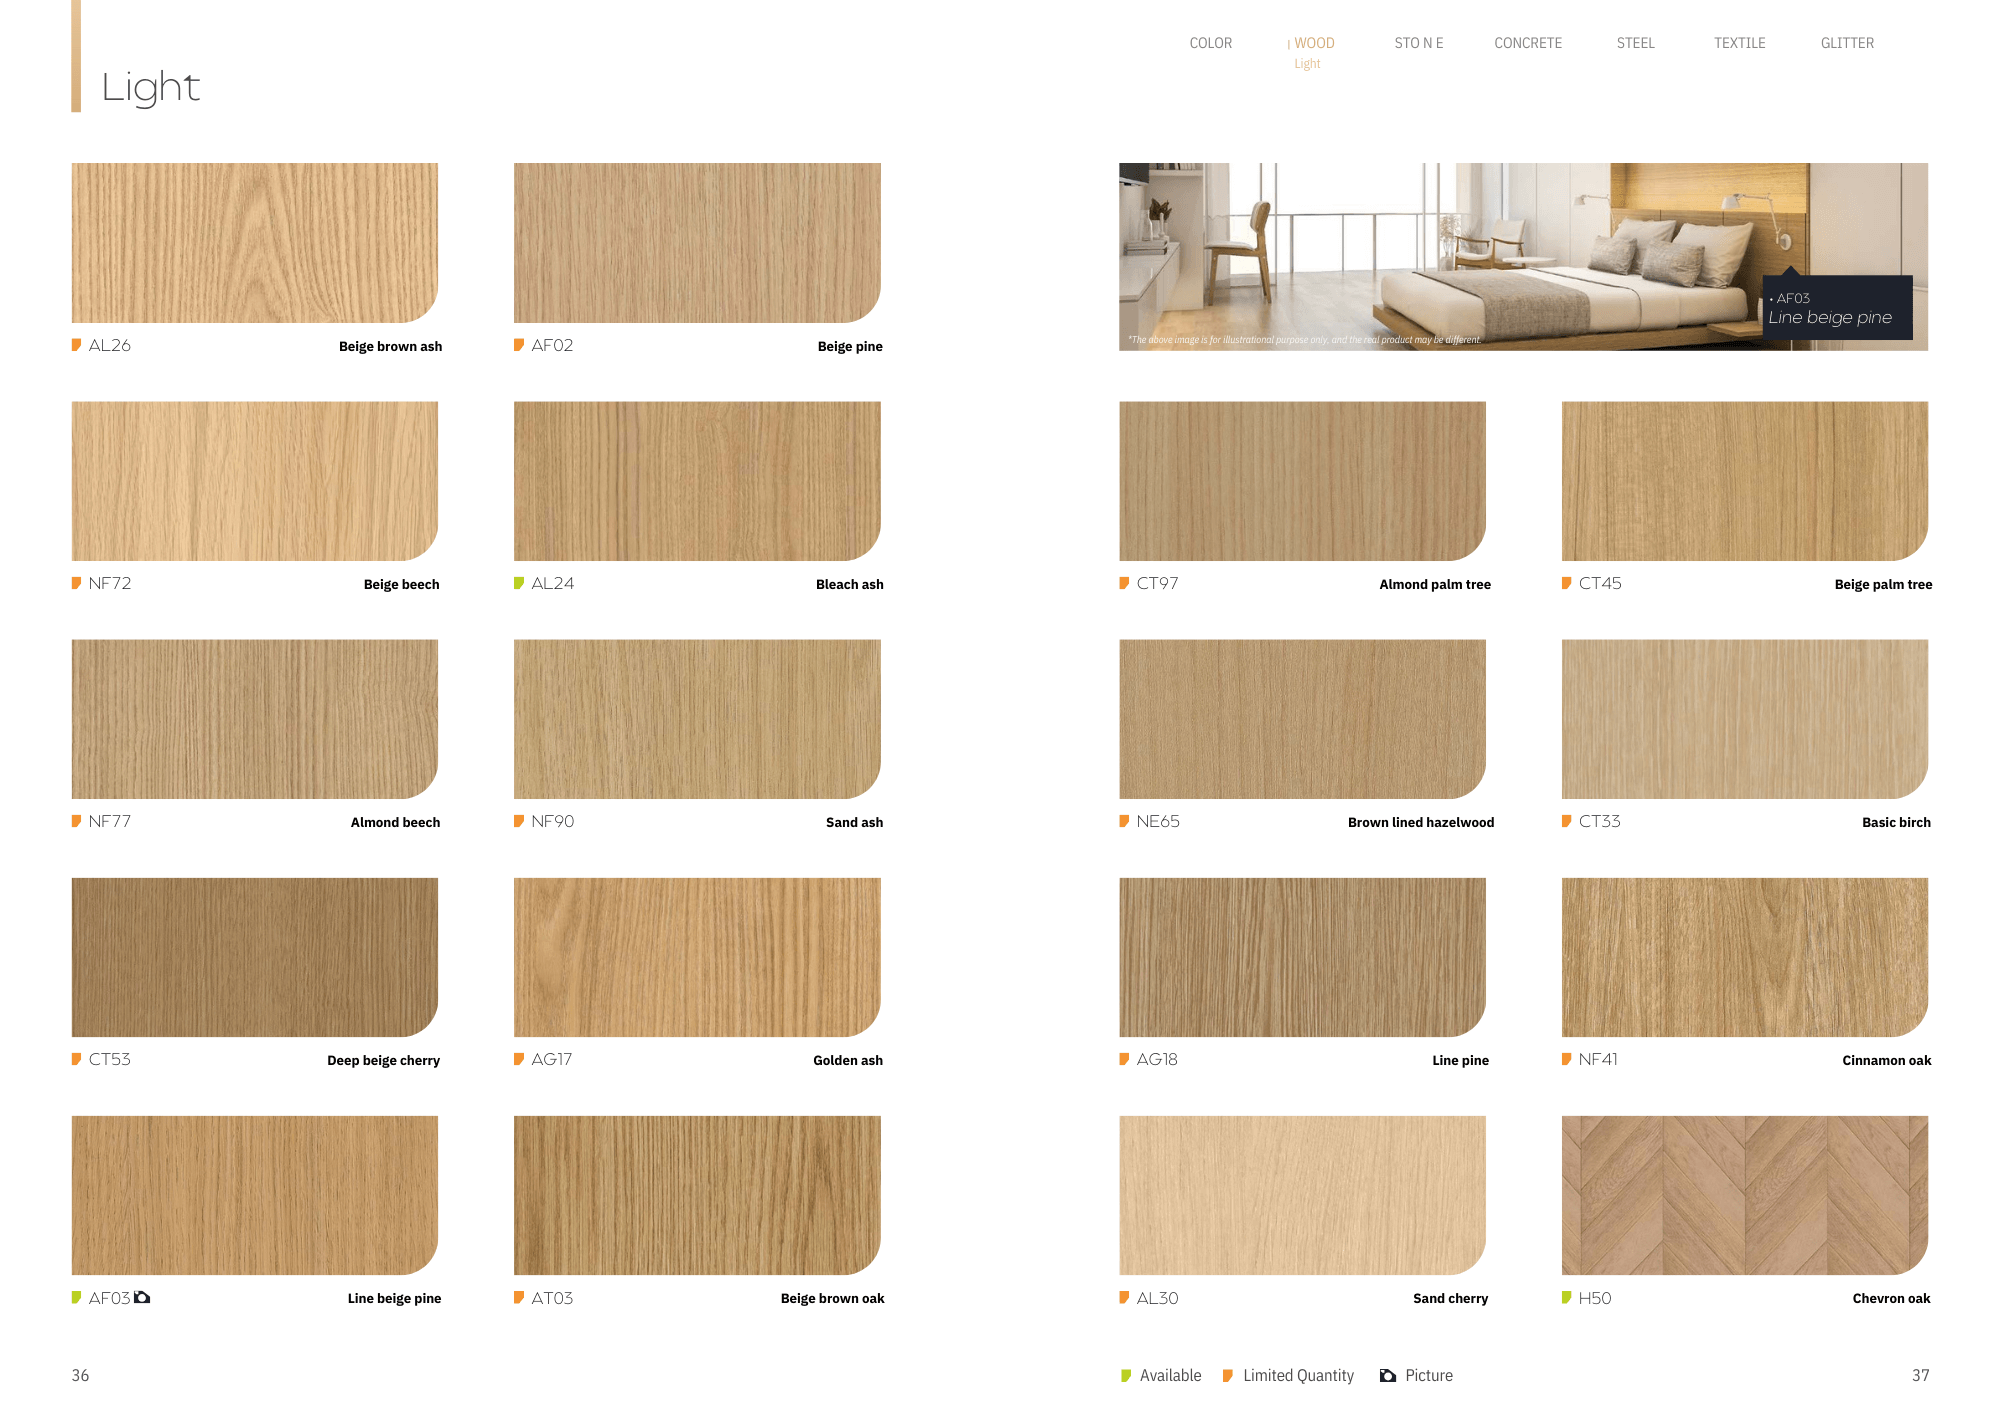Go to the GLITTER category
Screen dimensions: 2000x1414
(x=1847, y=43)
